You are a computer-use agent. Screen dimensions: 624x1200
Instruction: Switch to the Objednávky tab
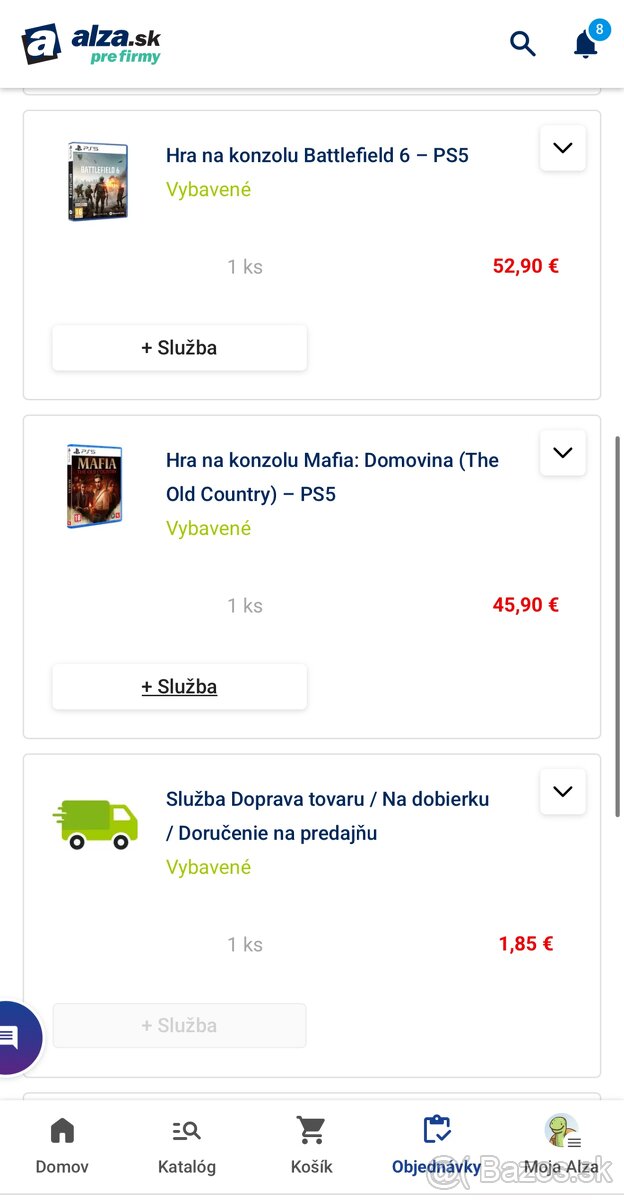tap(436, 1145)
